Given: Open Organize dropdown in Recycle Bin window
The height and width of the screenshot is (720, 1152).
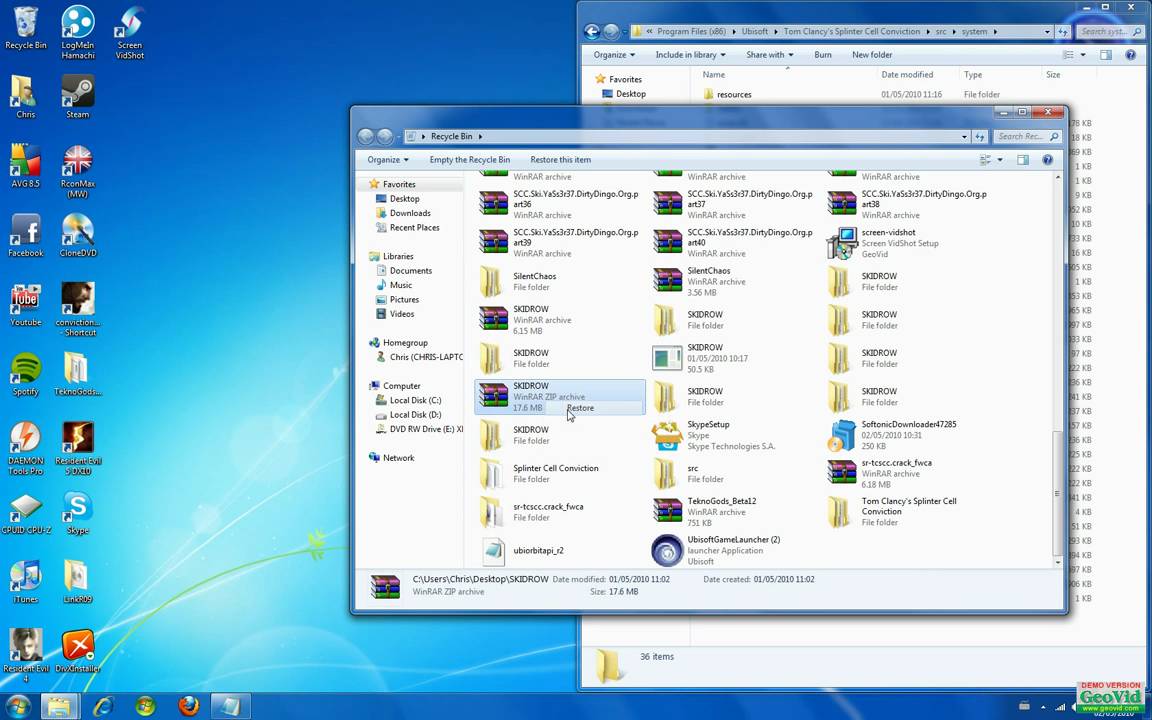Looking at the screenshot, I should tap(388, 159).
